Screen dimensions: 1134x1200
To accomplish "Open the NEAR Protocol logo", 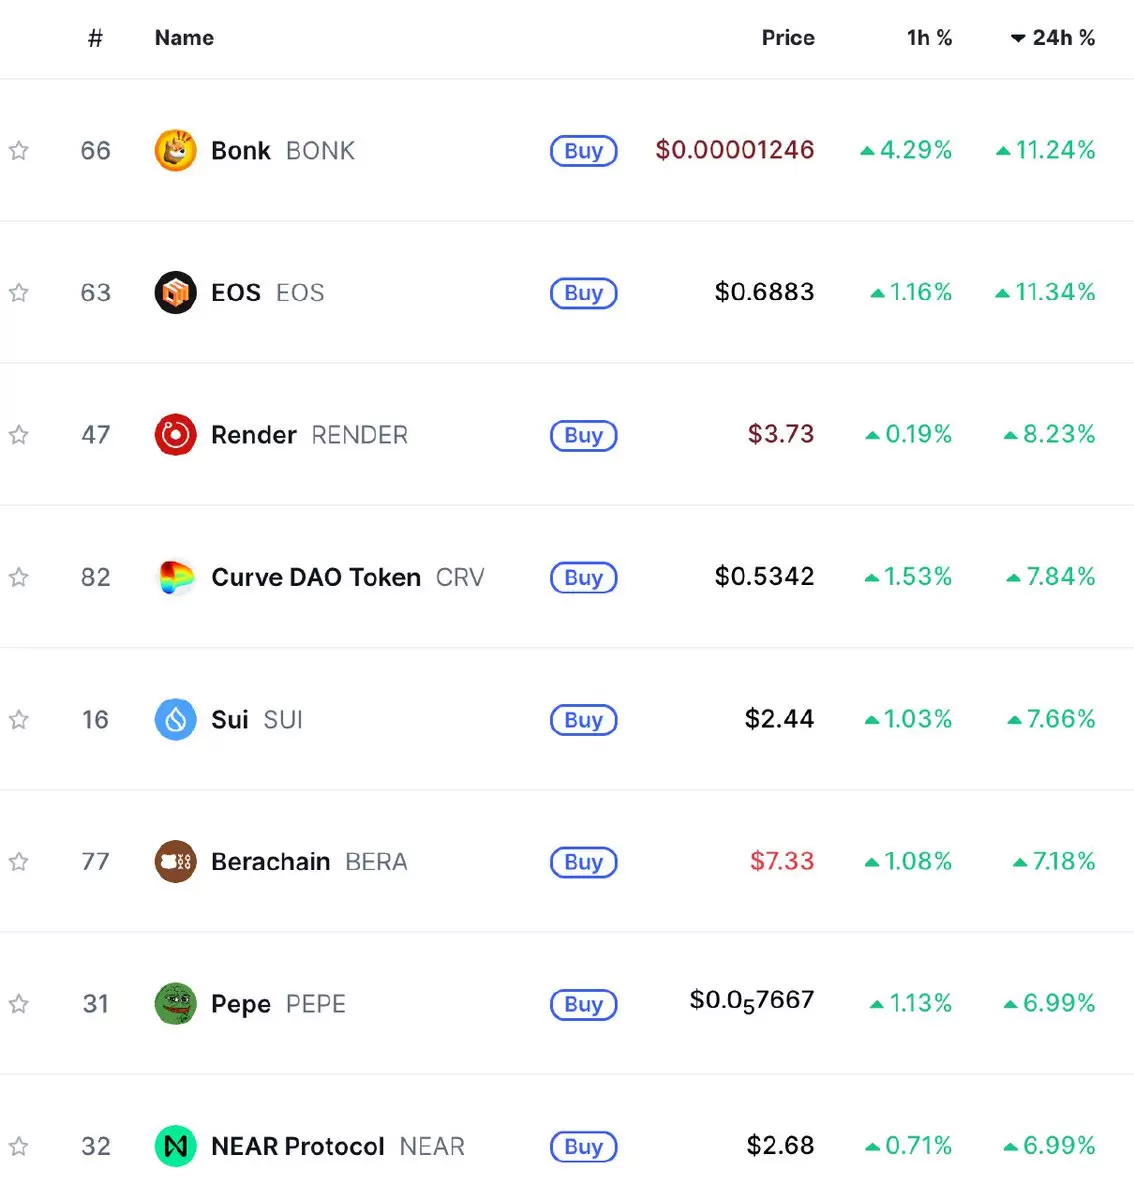I will pyautogui.click(x=175, y=1146).
